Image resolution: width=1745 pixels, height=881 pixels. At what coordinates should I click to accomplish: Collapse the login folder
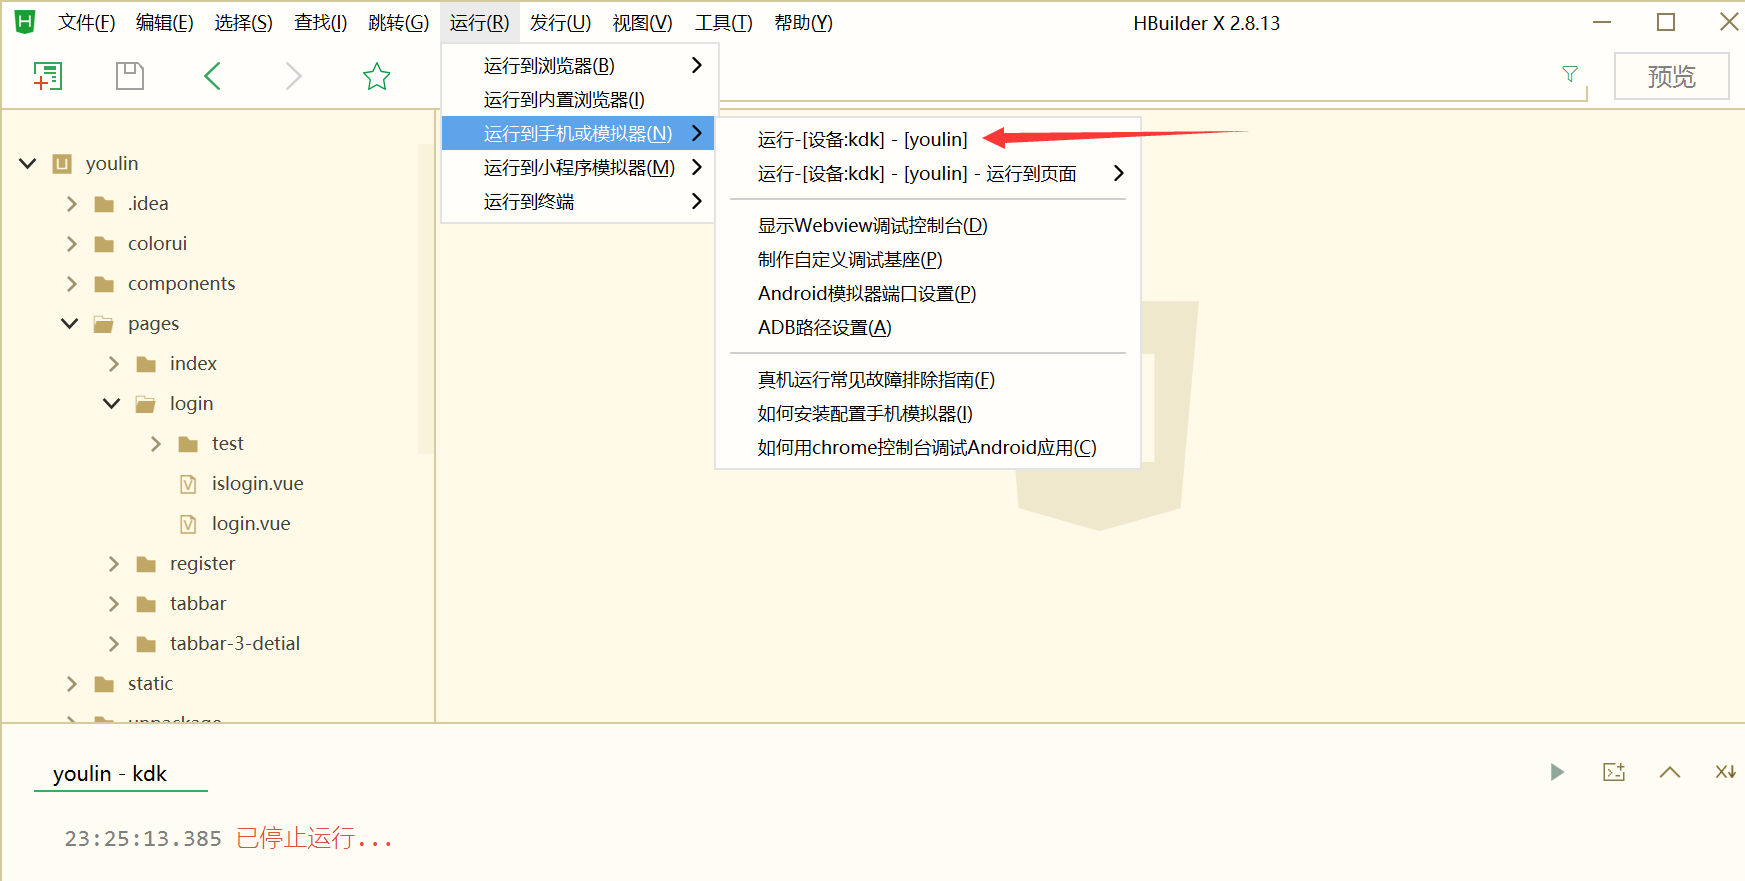coord(112,403)
